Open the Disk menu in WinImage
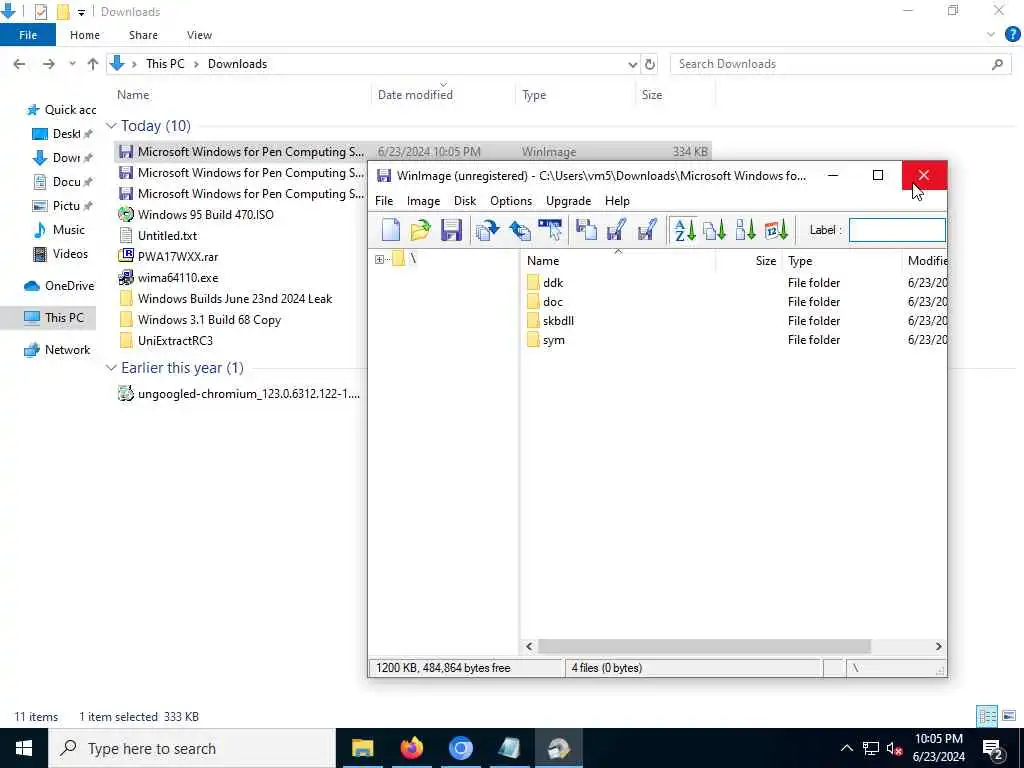 pos(465,201)
